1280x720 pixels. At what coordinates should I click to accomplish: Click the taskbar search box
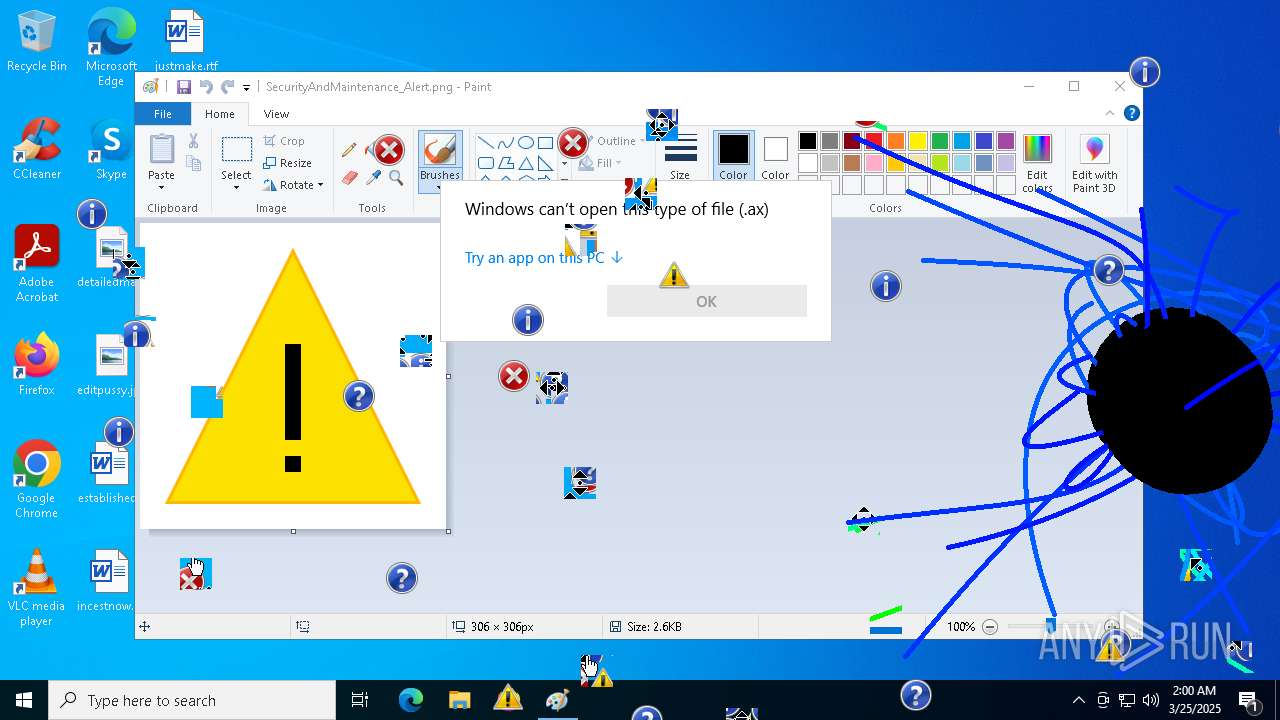192,700
